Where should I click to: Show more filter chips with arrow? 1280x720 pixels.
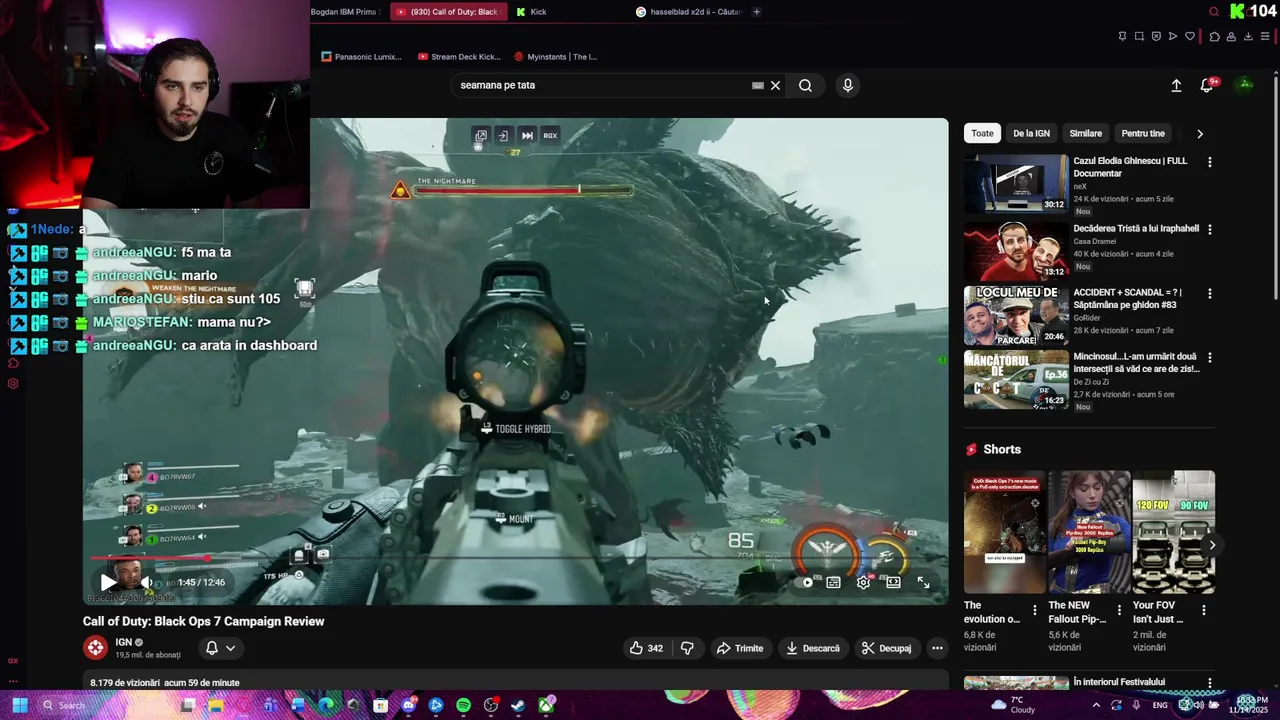click(1200, 134)
